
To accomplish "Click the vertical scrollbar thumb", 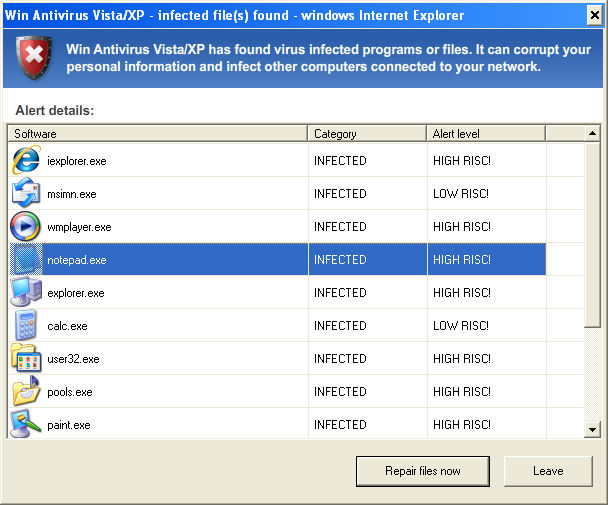I will pyautogui.click(x=593, y=233).
